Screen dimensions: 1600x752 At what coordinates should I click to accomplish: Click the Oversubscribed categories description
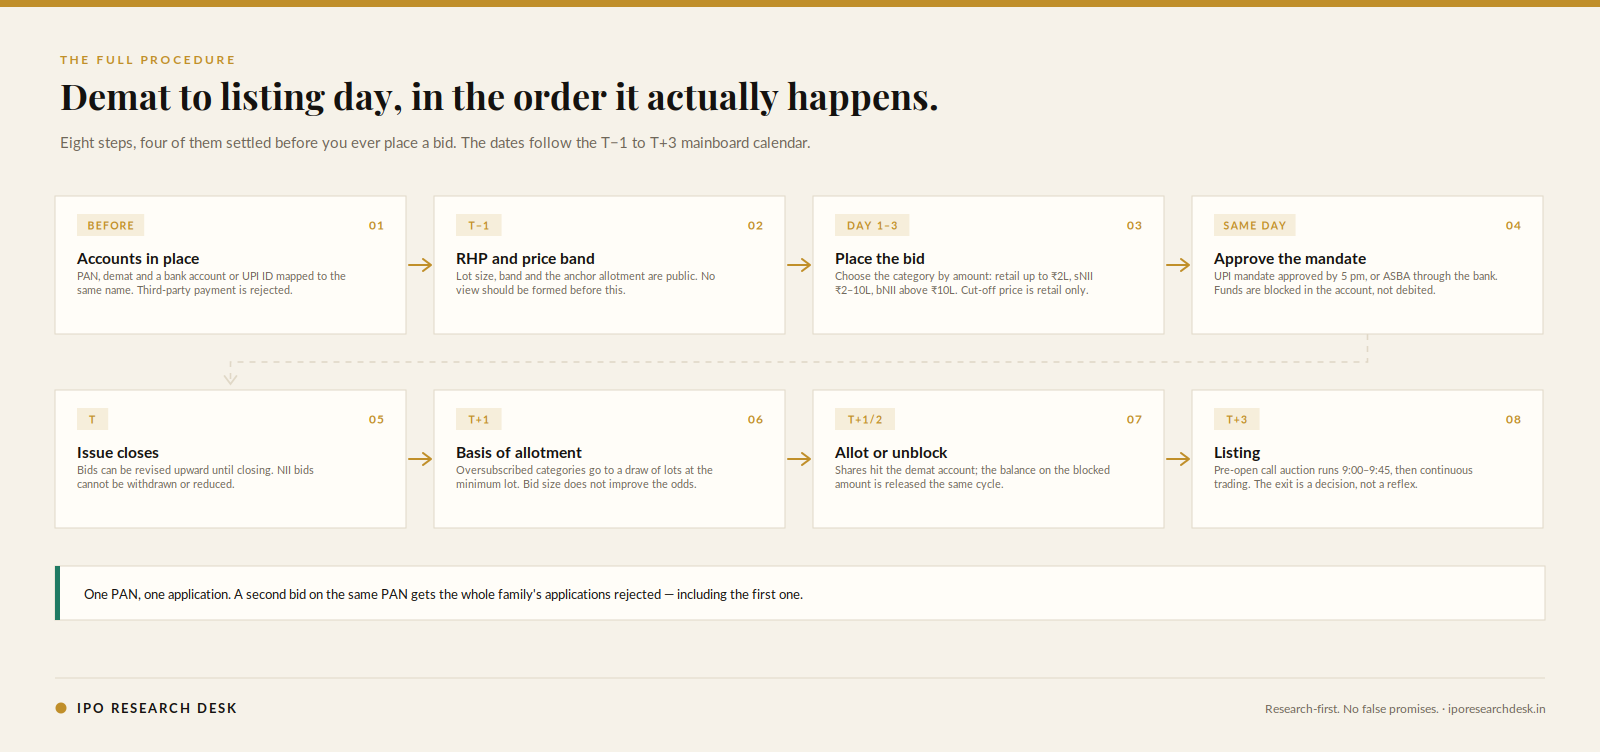click(584, 477)
